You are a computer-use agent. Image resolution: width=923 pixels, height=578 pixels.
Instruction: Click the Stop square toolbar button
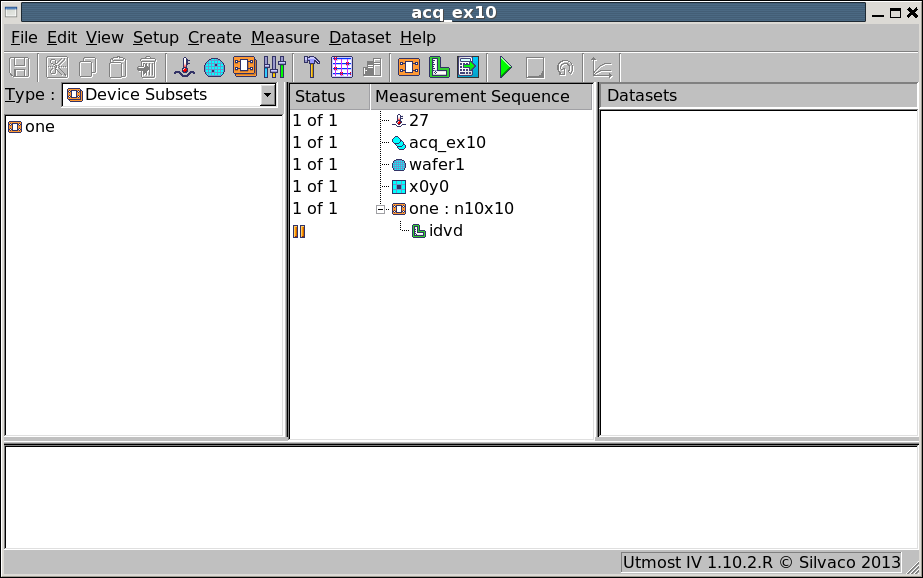[x=535, y=67]
